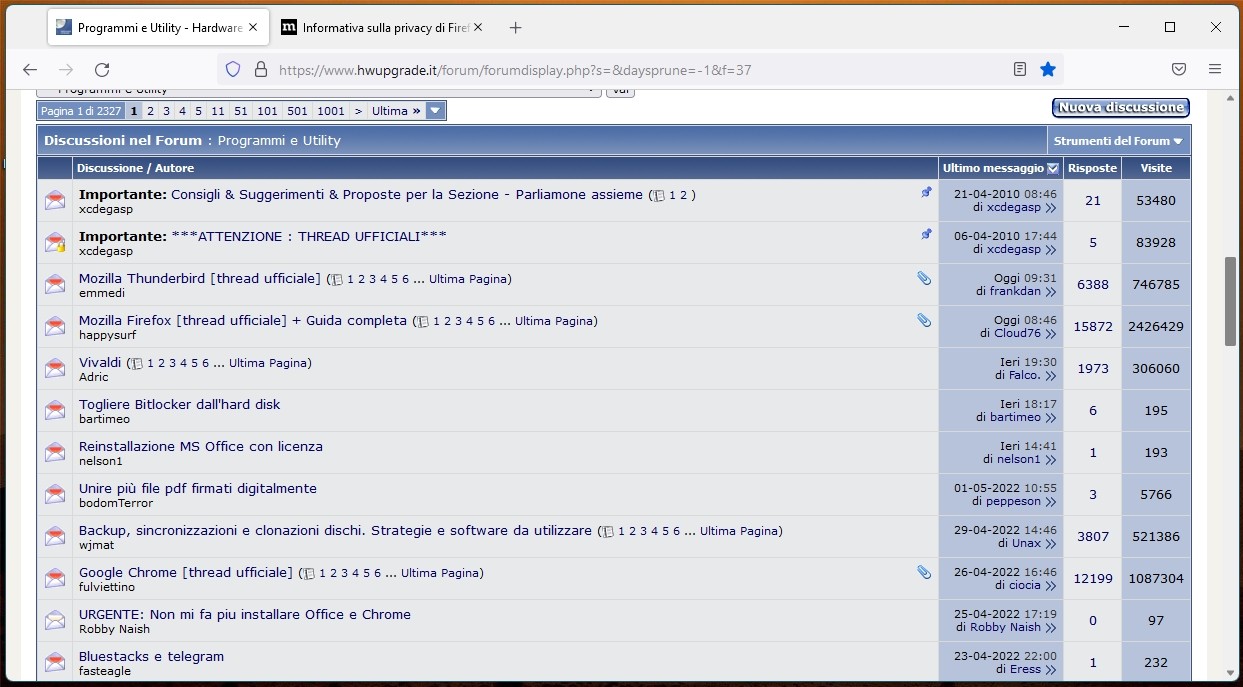The image size is (1243, 687).
Task: Go back to the previous page
Action: [x=30, y=69]
